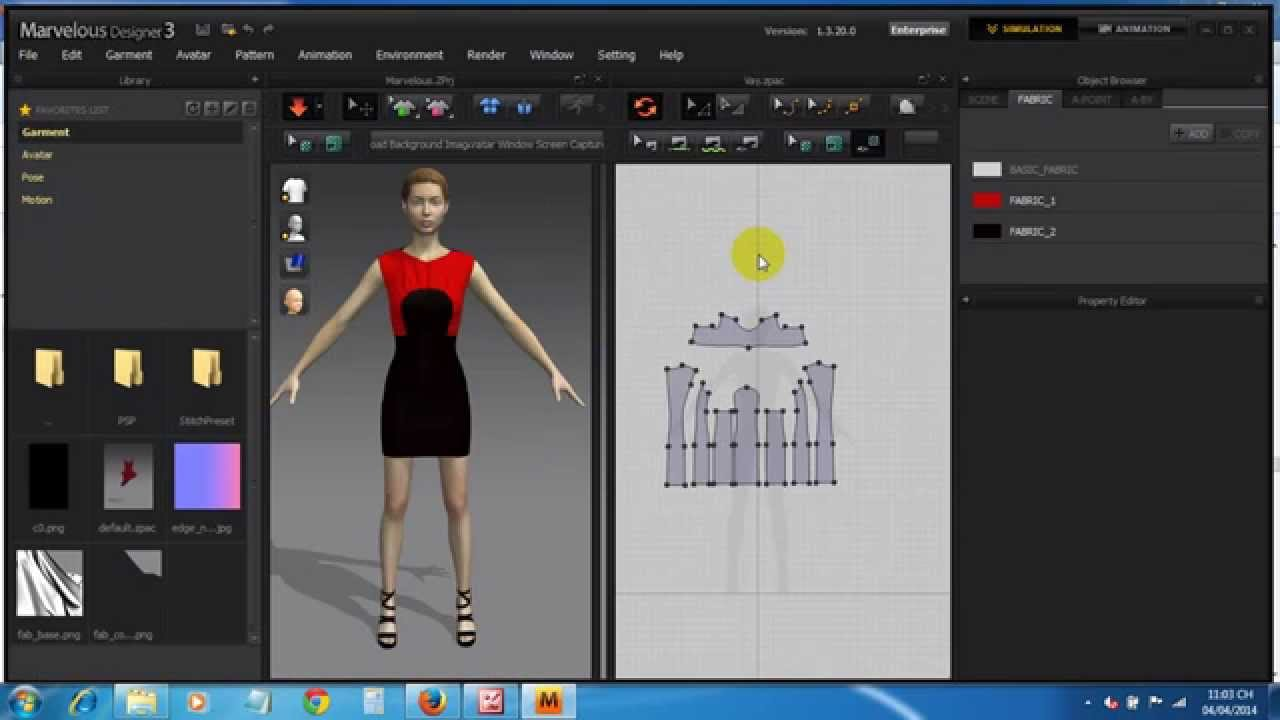Click the red FABRIC_1 color swatch
Viewport: 1280px width, 720px height.
987,200
